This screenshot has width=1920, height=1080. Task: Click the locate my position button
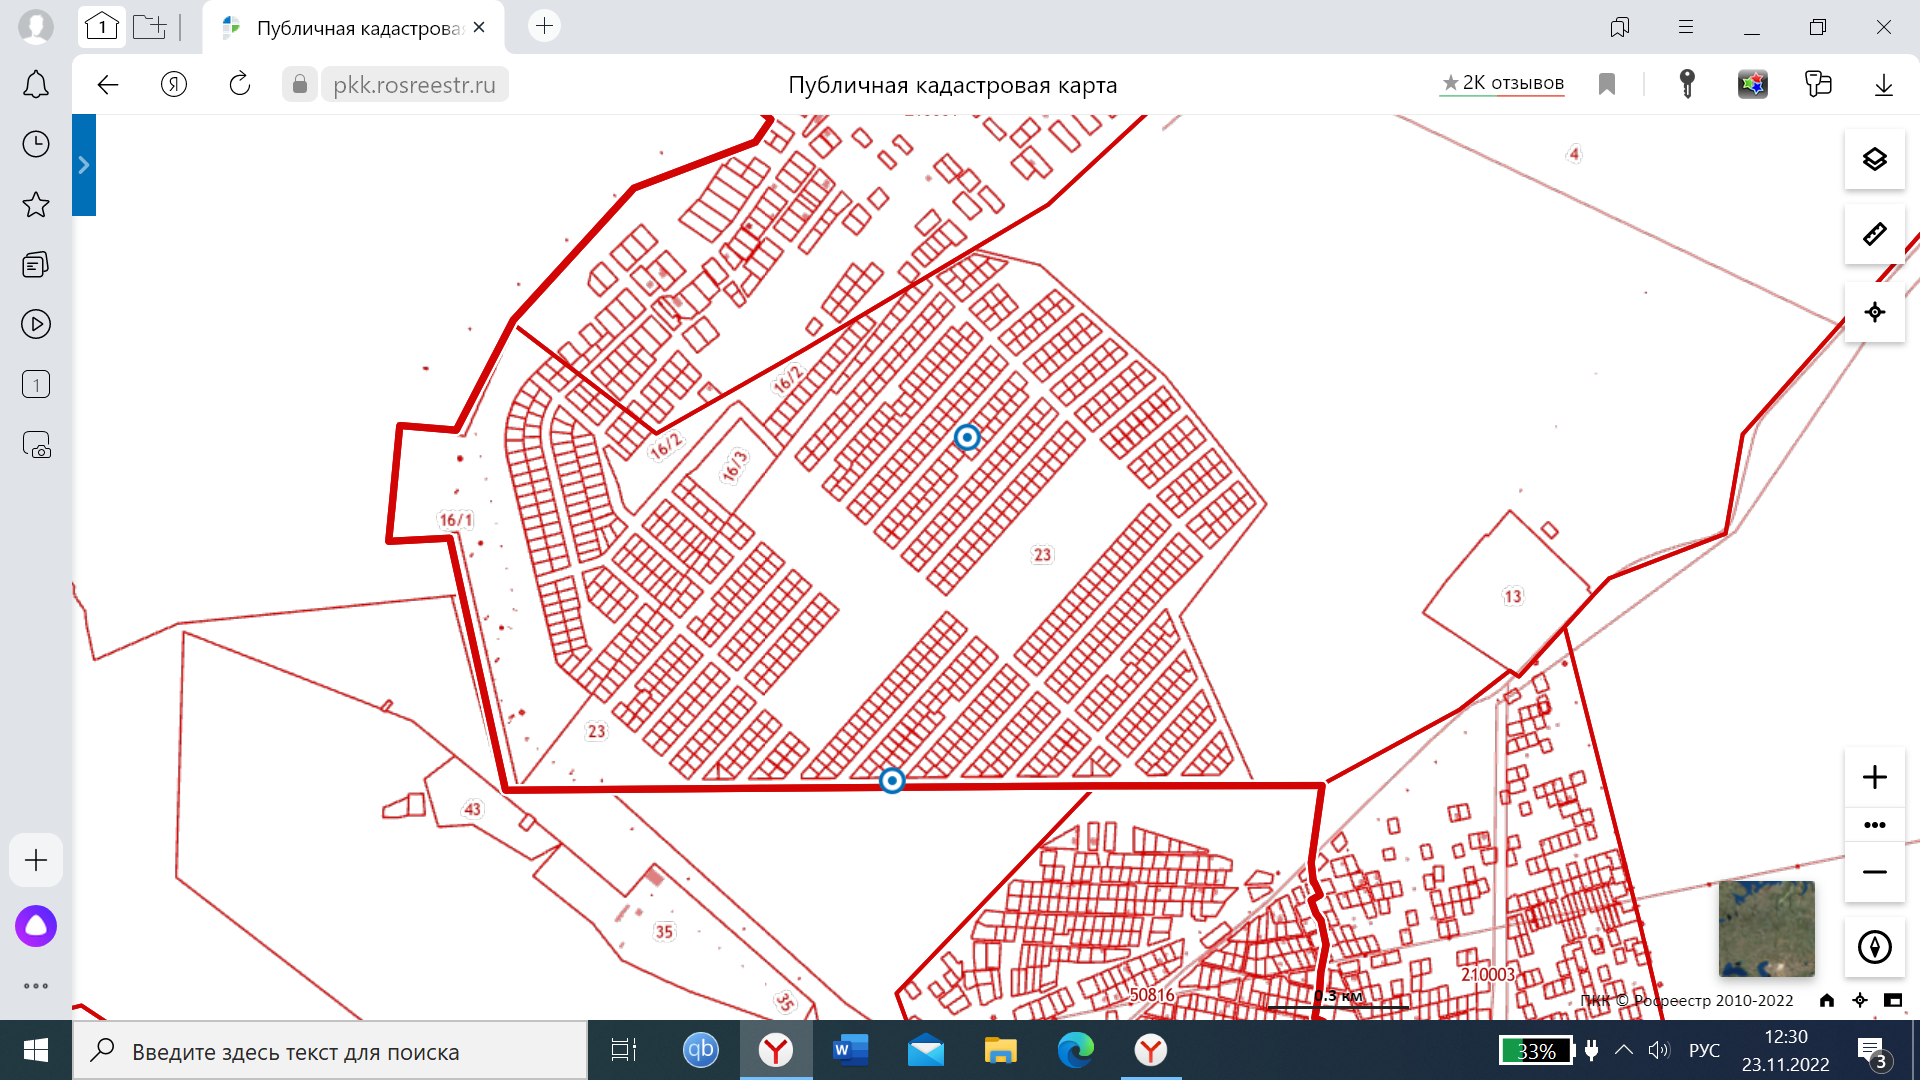pos(1874,312)
